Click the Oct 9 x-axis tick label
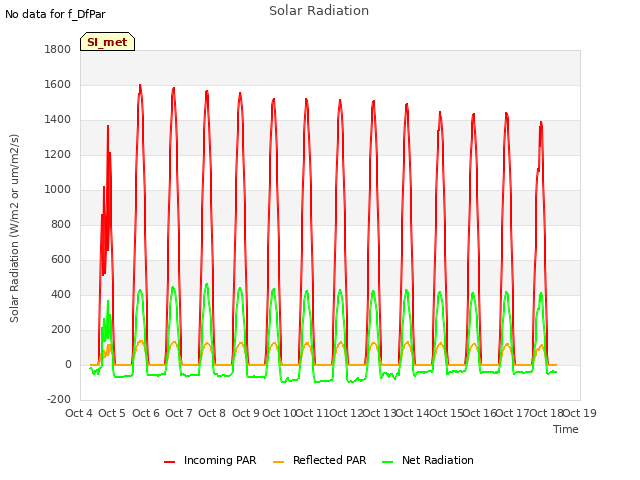Screen dimensions: 640x480 (x=246, y=413)
